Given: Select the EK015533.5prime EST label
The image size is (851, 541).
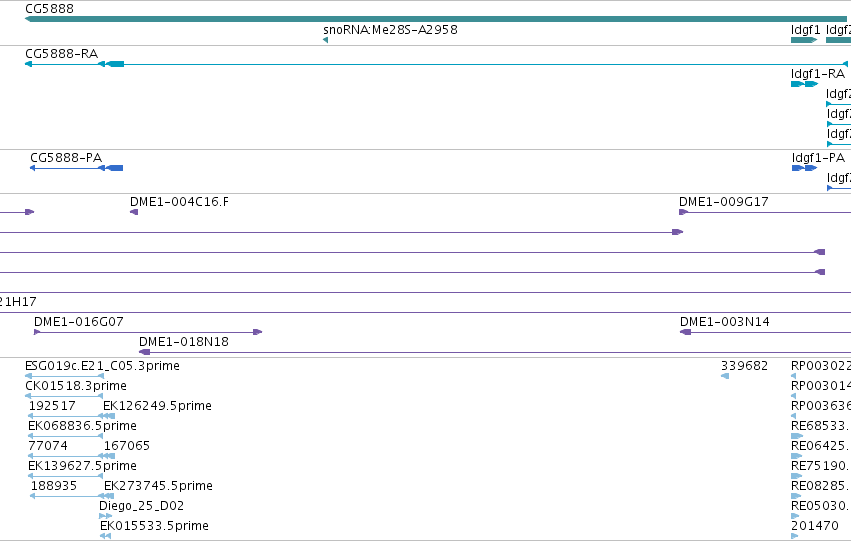Looking at the screenshot, I should click(154, 526).
